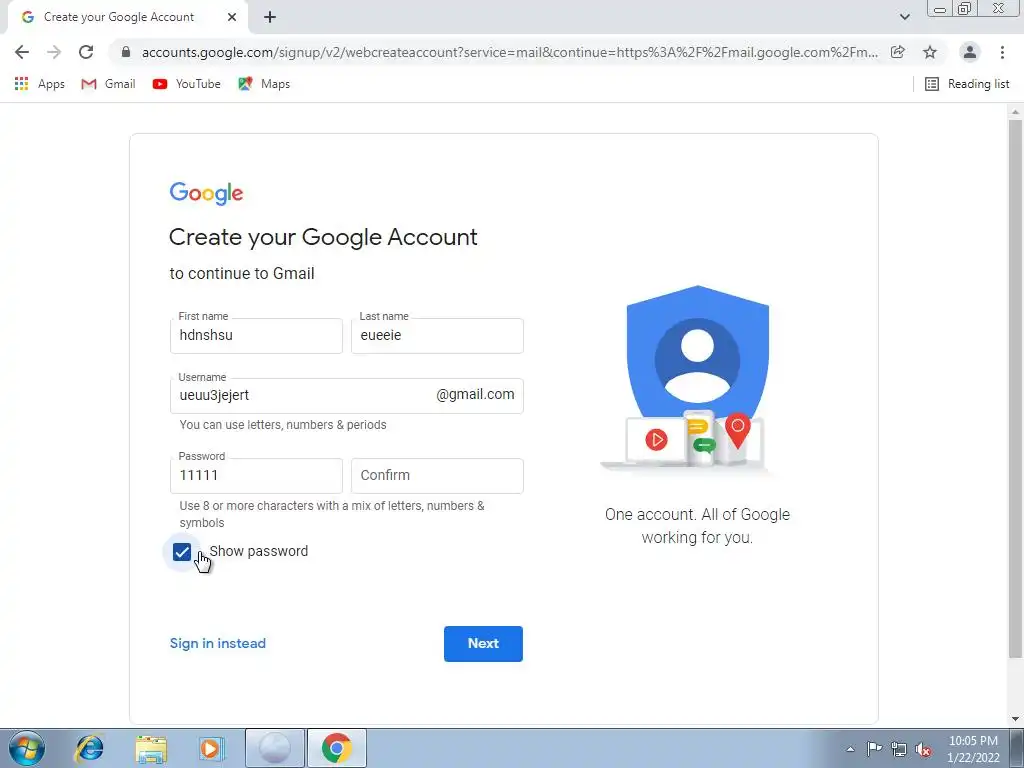Share this page via the share icon
The image size is (1024, 768).
(x=898, y=52)
